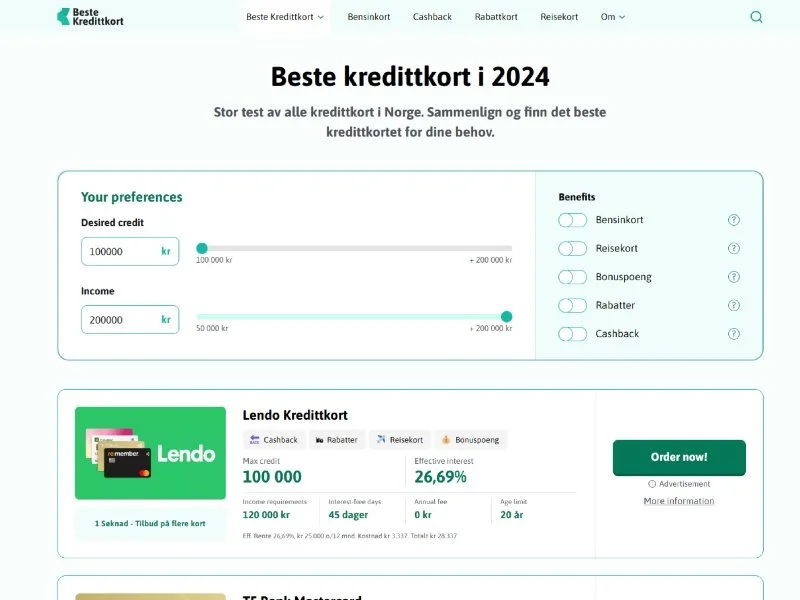Click the '120 000 kr' income requirement

(x=266, y=515)
